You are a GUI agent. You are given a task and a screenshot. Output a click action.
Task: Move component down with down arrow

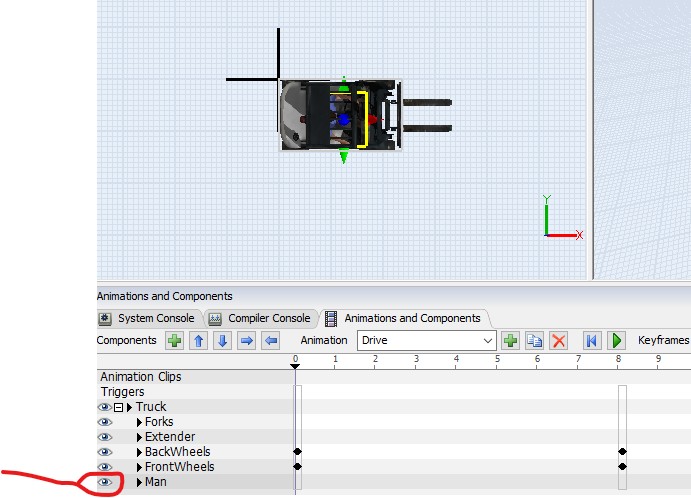[x=223, y=341]
